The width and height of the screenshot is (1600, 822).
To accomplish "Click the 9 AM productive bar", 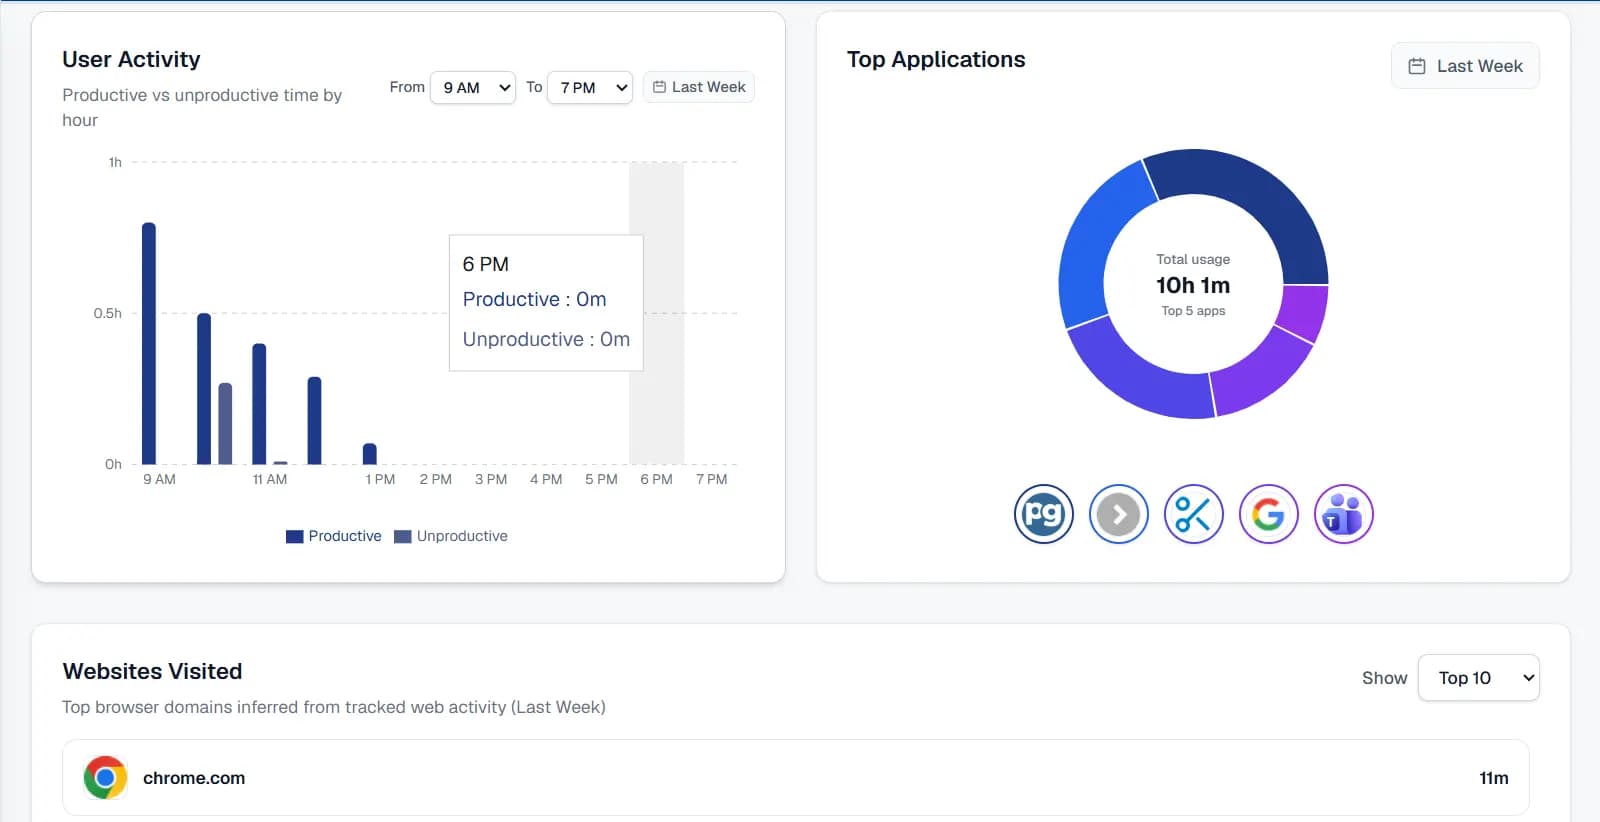I will click(149, 343).
